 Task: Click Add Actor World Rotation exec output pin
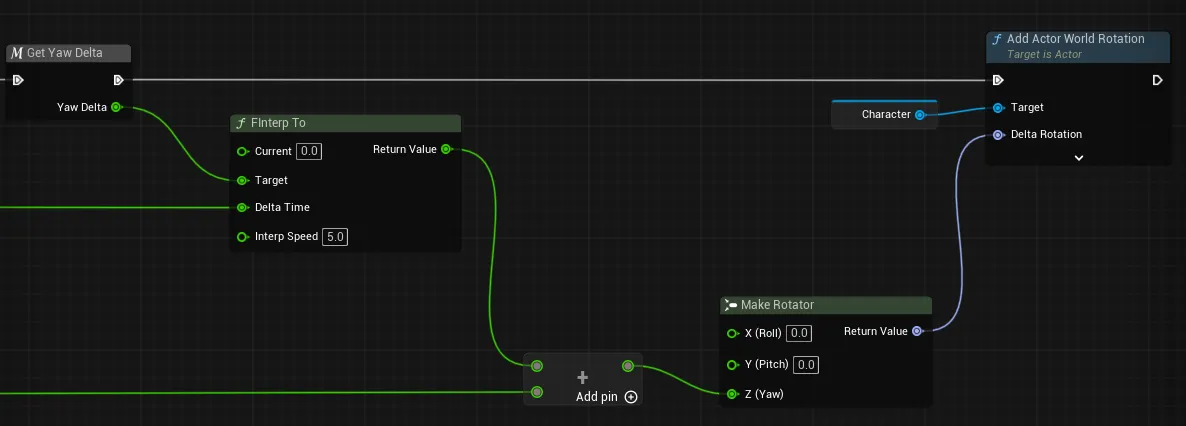pyautogui.click(x=1157, y=80)
